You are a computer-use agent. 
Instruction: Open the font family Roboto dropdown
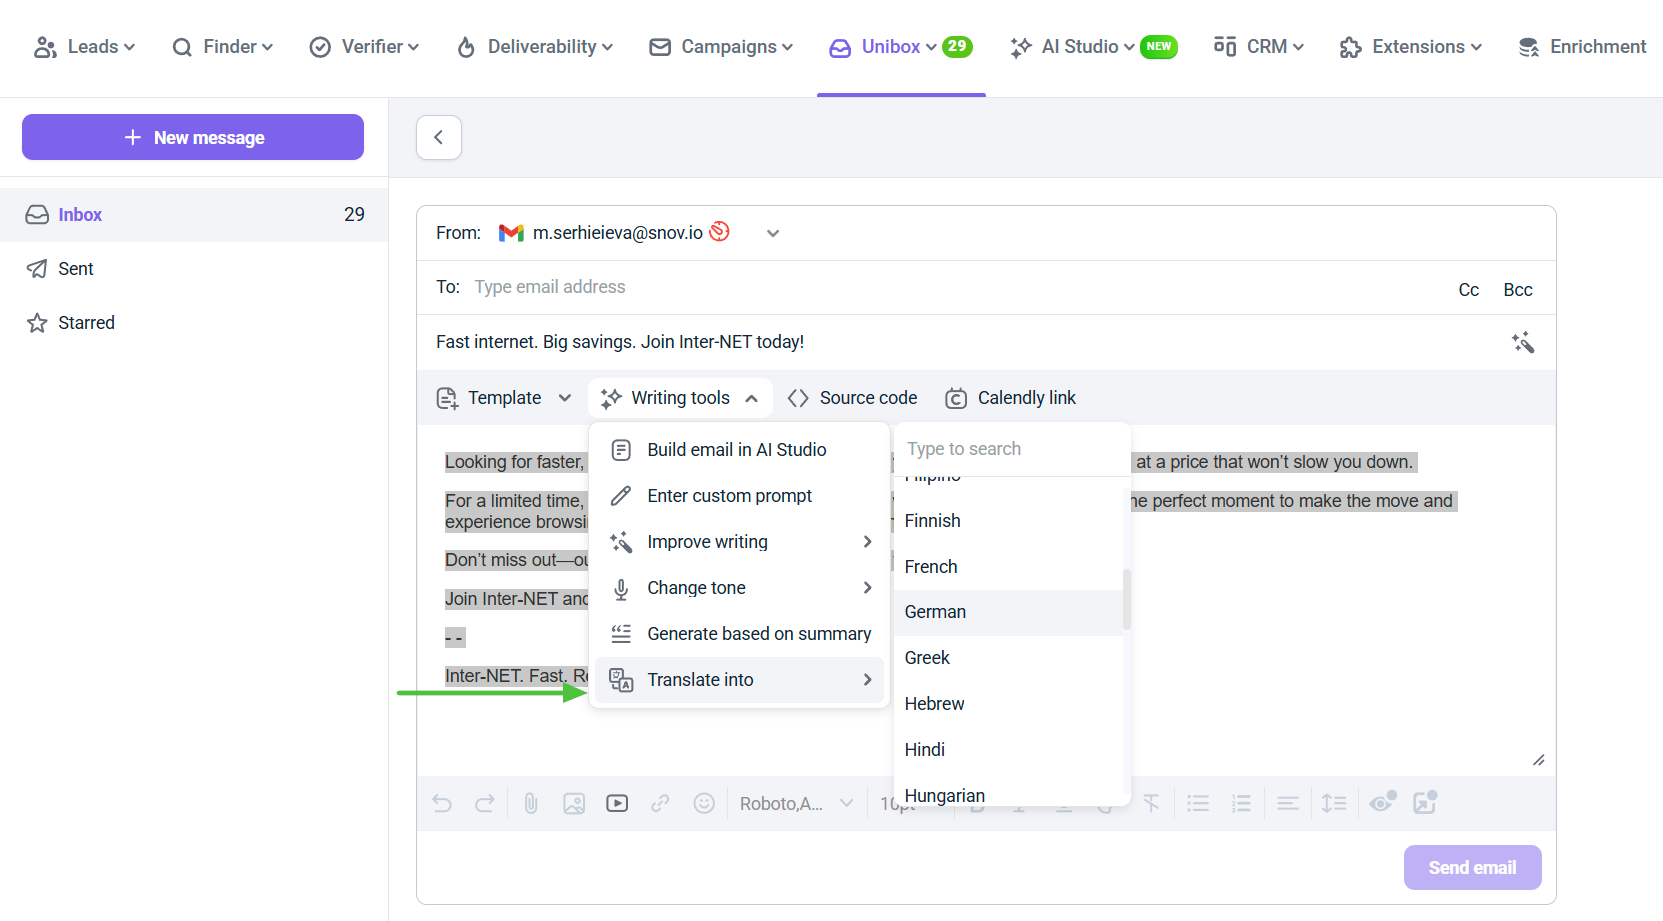[x=796, y=803]
